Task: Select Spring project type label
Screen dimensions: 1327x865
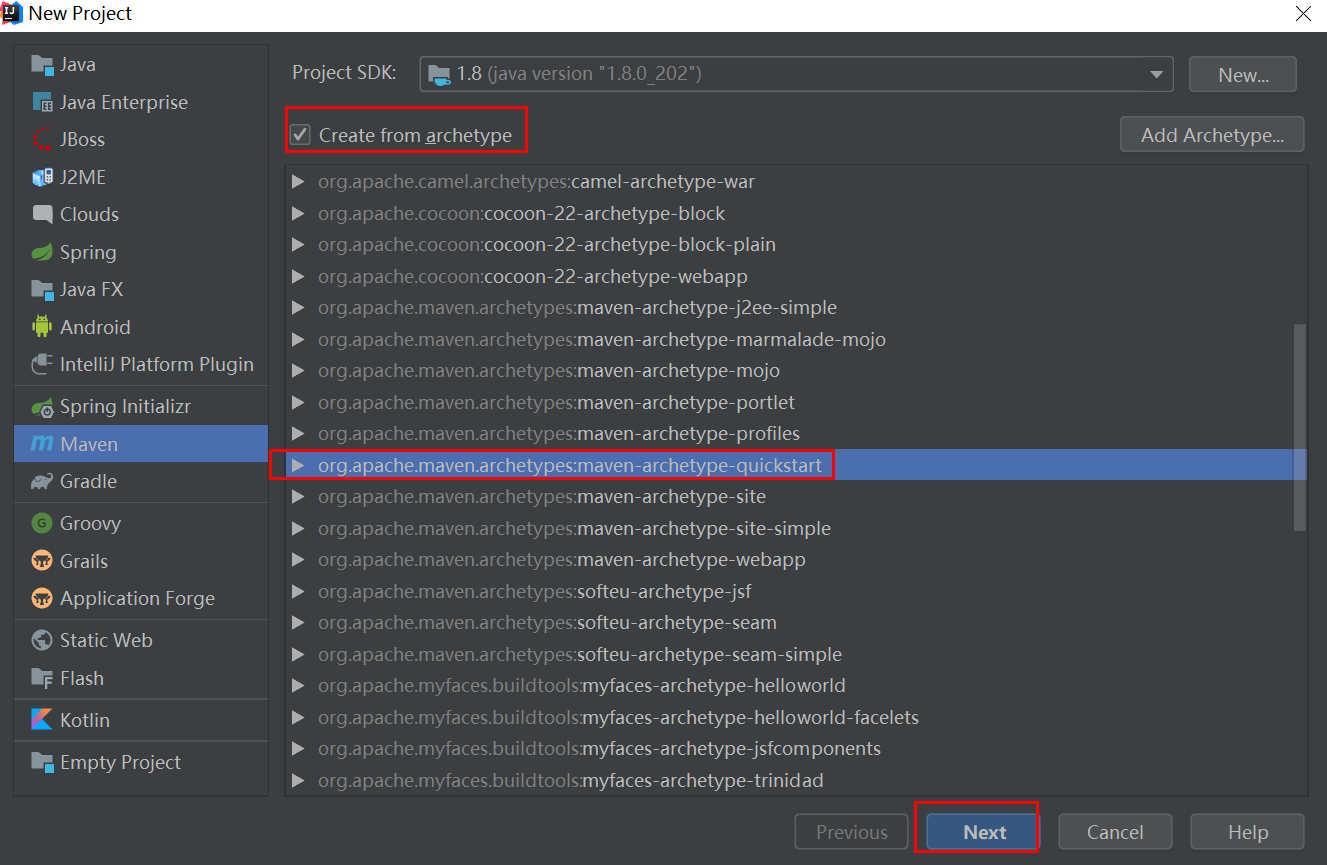Action: pos(88,252)
